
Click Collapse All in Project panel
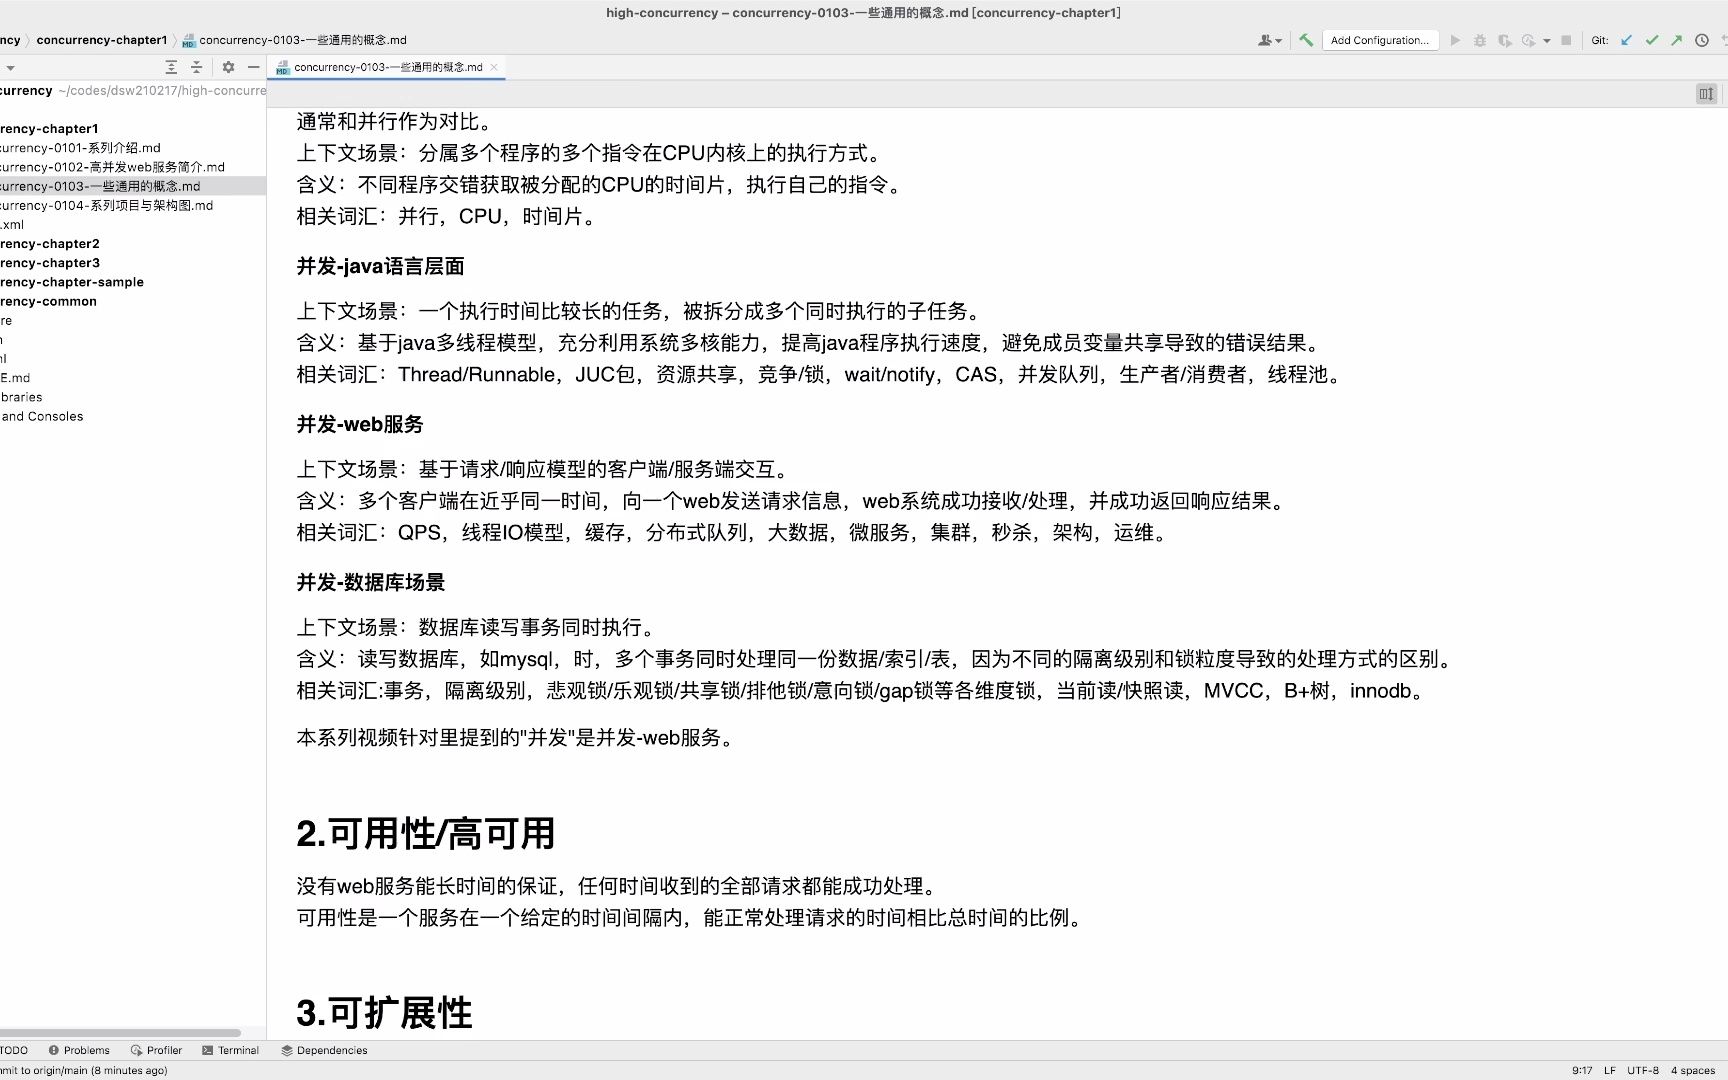pyautogui.click(x=196, y=67)
